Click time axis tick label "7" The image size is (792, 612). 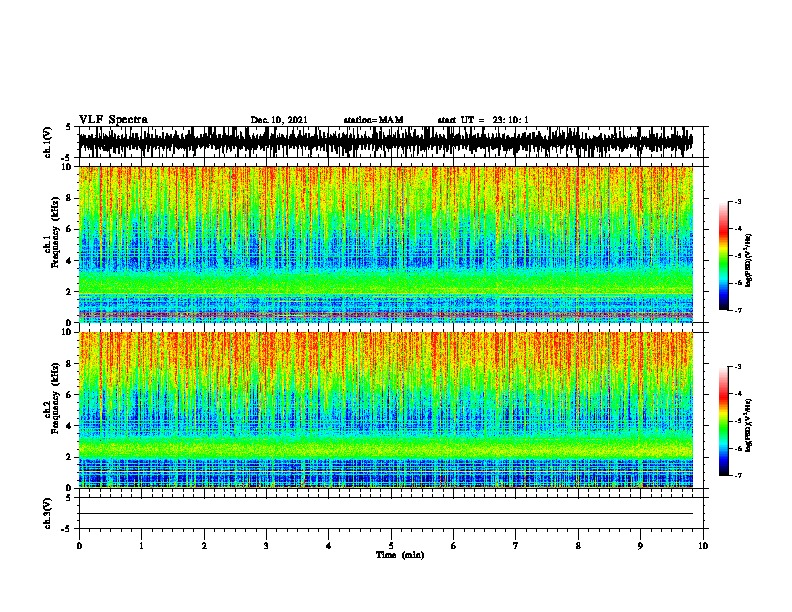coord(516,546)
